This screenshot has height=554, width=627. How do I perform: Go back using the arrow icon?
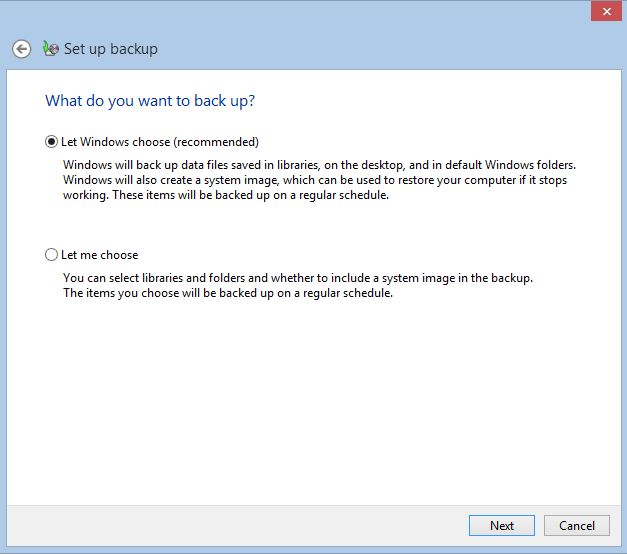coord(21,49)
